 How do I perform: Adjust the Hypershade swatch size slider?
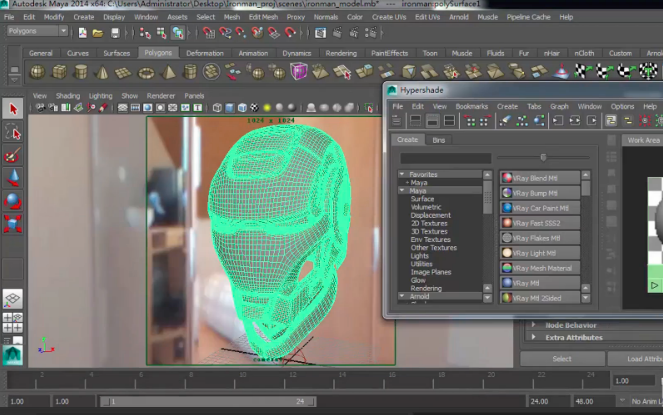point(543,157)
